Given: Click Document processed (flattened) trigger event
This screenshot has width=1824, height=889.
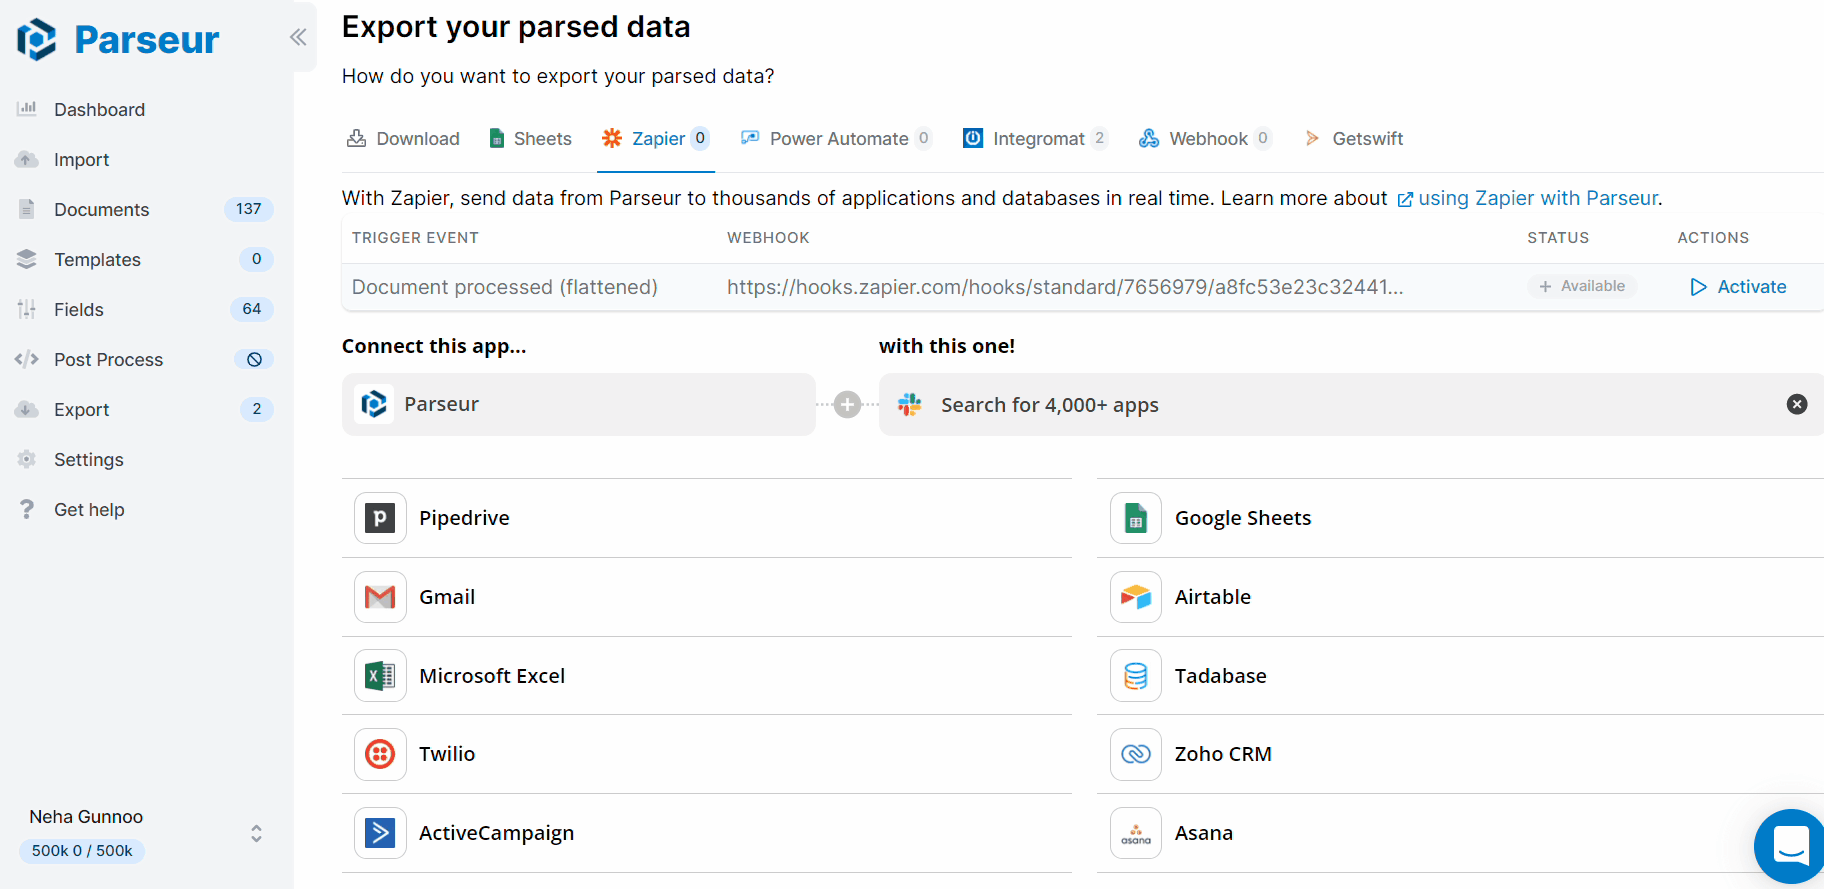Looking at the screenshot, I should pyautogui.click(x=505, y=287).
